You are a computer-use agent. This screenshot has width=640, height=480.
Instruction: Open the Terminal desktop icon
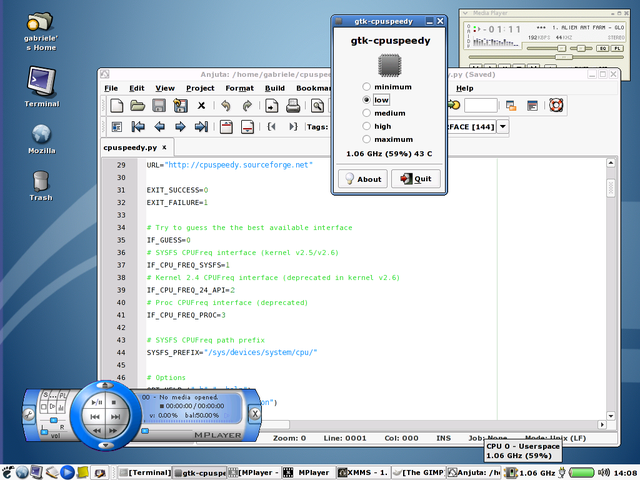click(41, 87)
